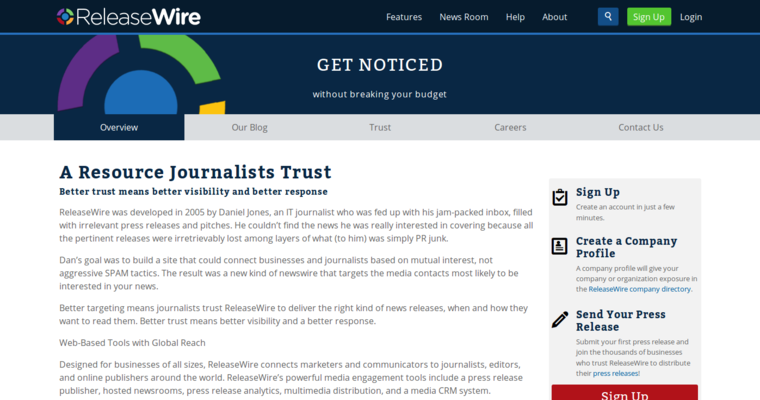Click the ReleaseWire logo
The width and height of the screenshot is (760, 400).
pos(128,17)
